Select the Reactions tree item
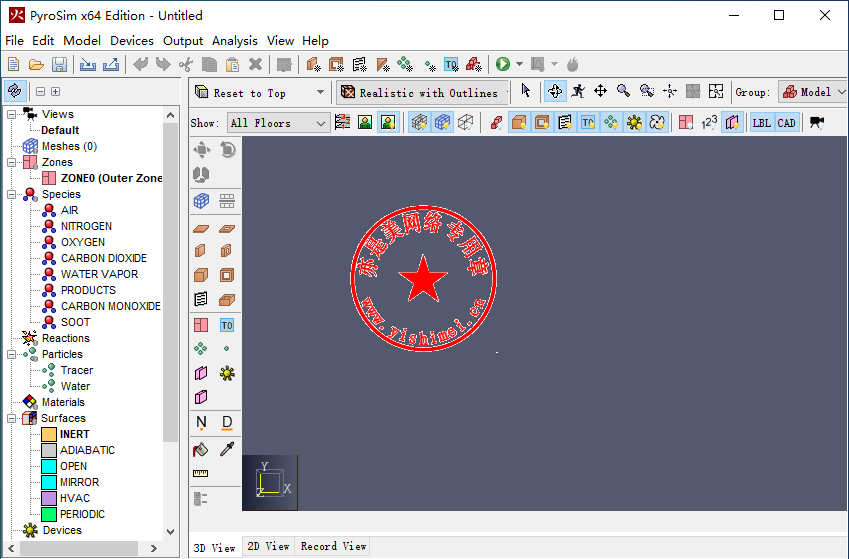Screen dimensions: 849x559 point(66,338)
